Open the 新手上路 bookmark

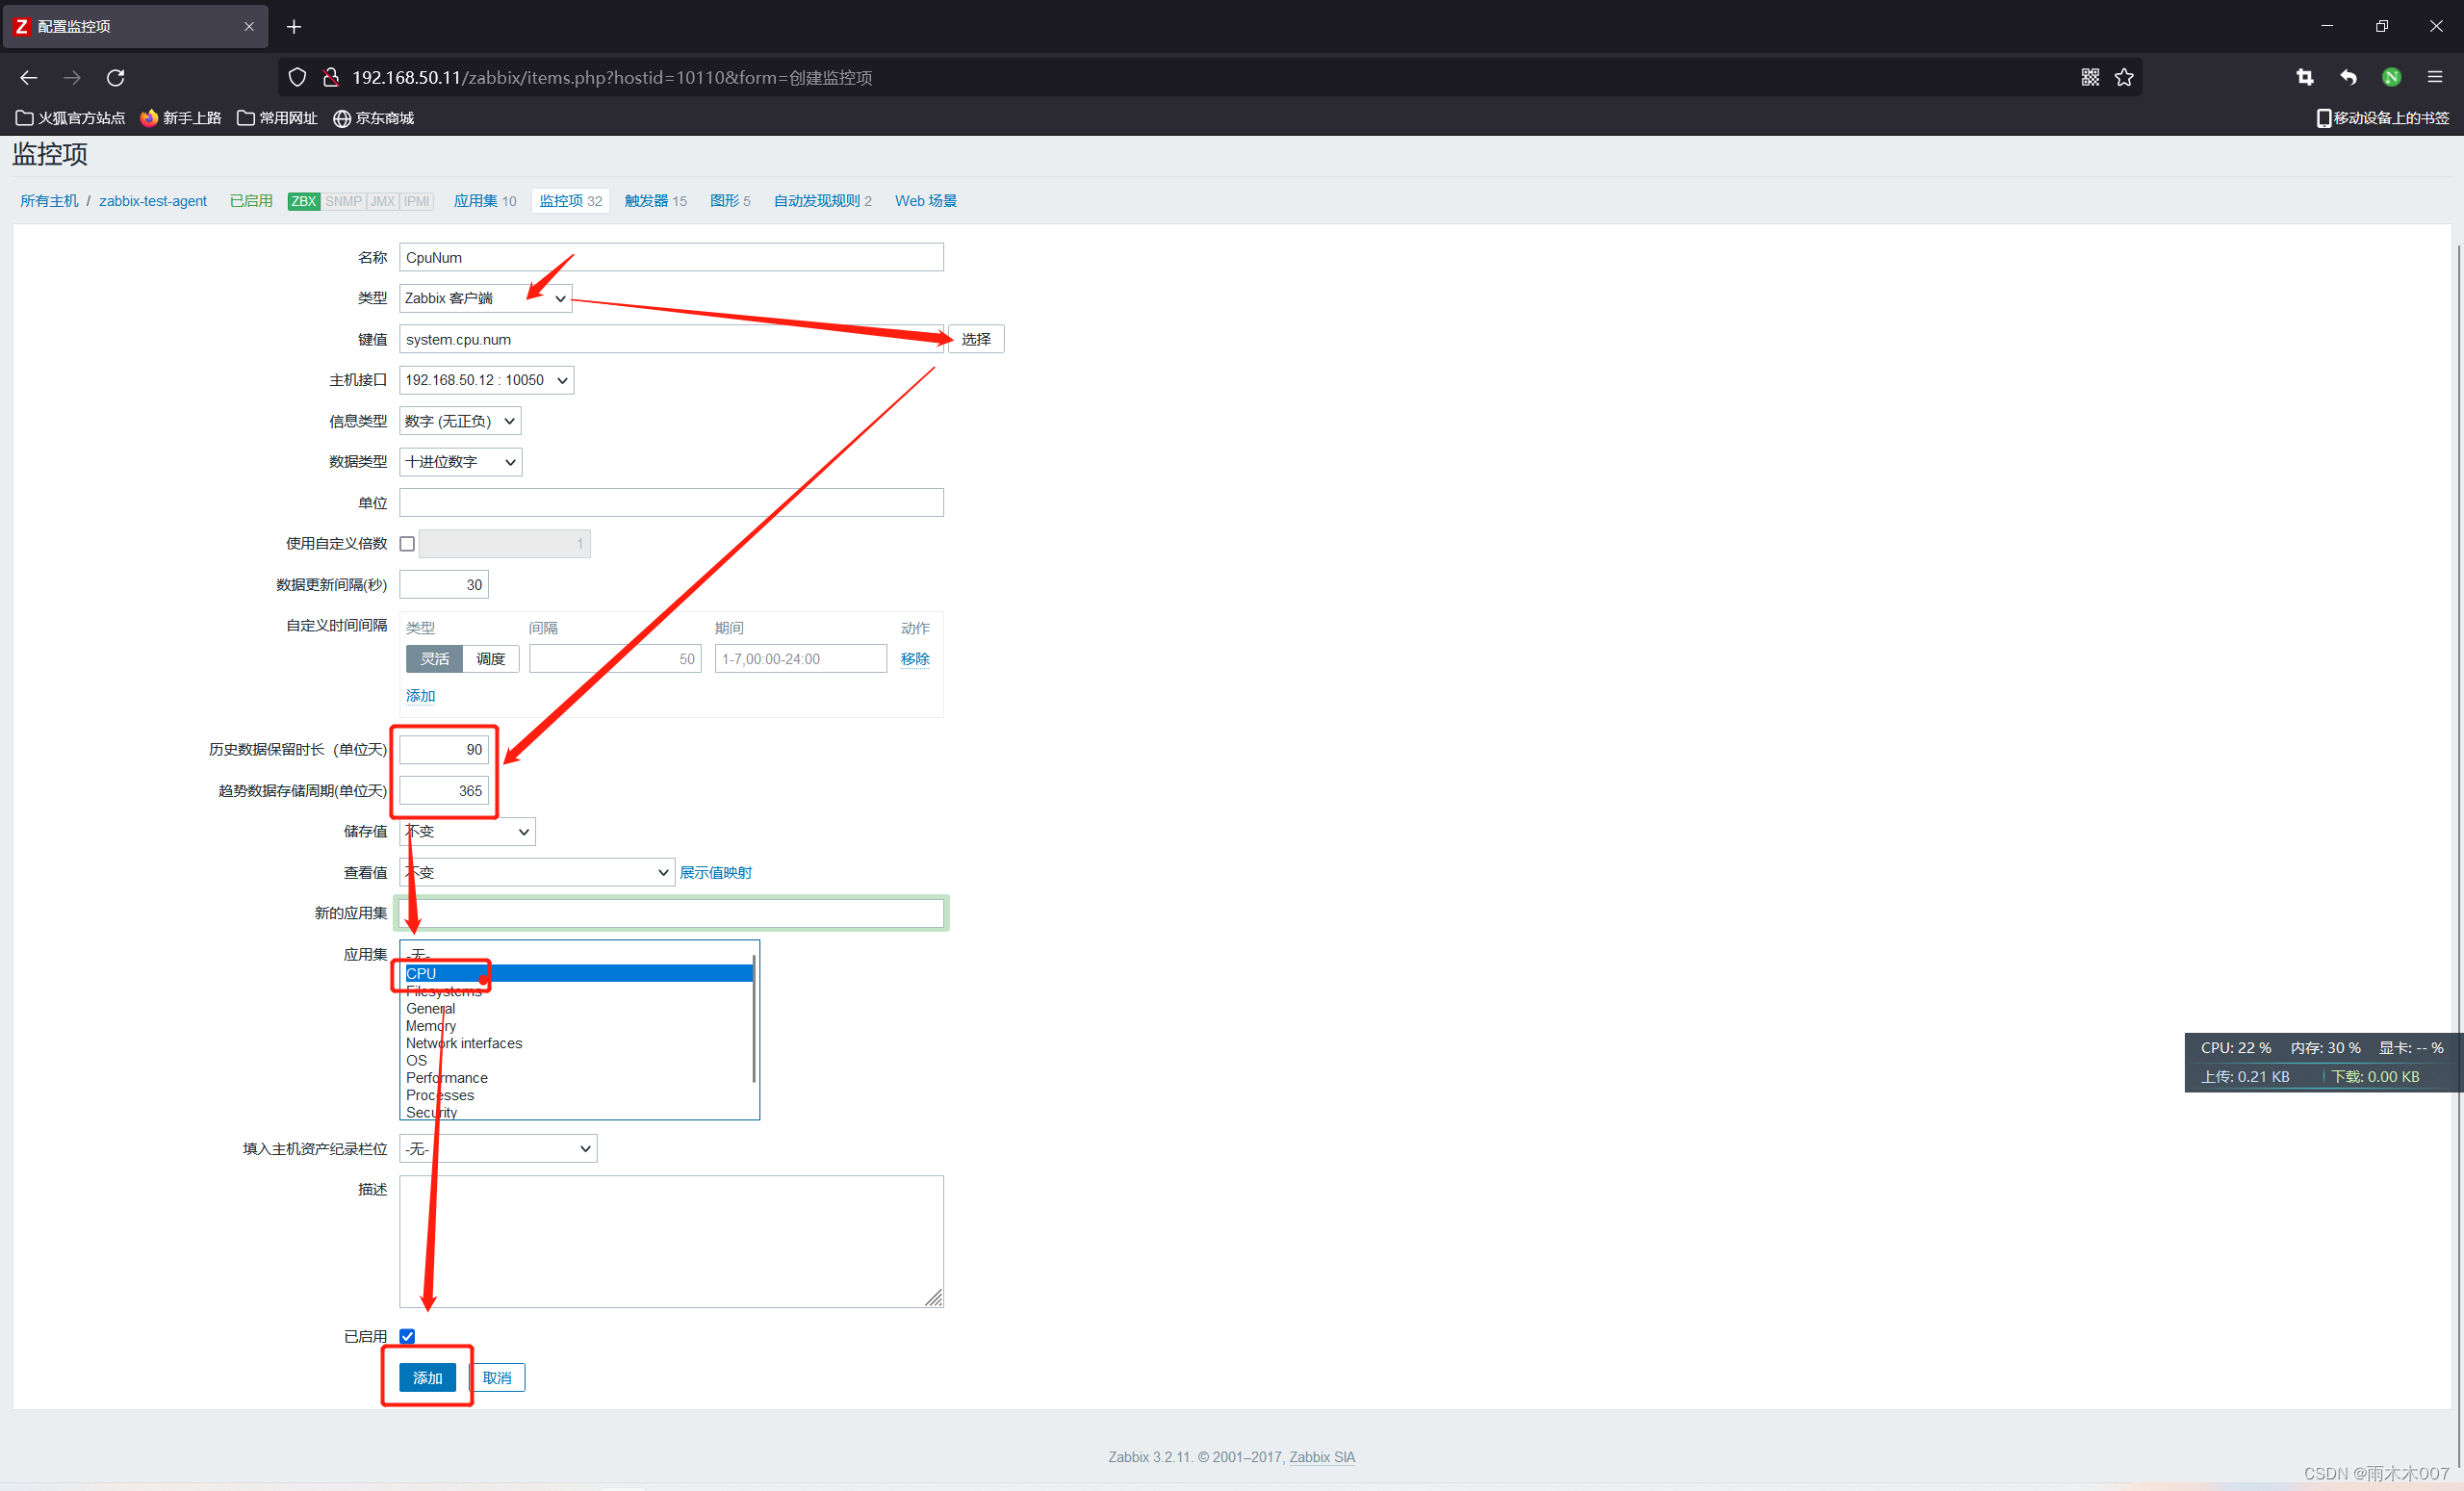click(181, 118)
